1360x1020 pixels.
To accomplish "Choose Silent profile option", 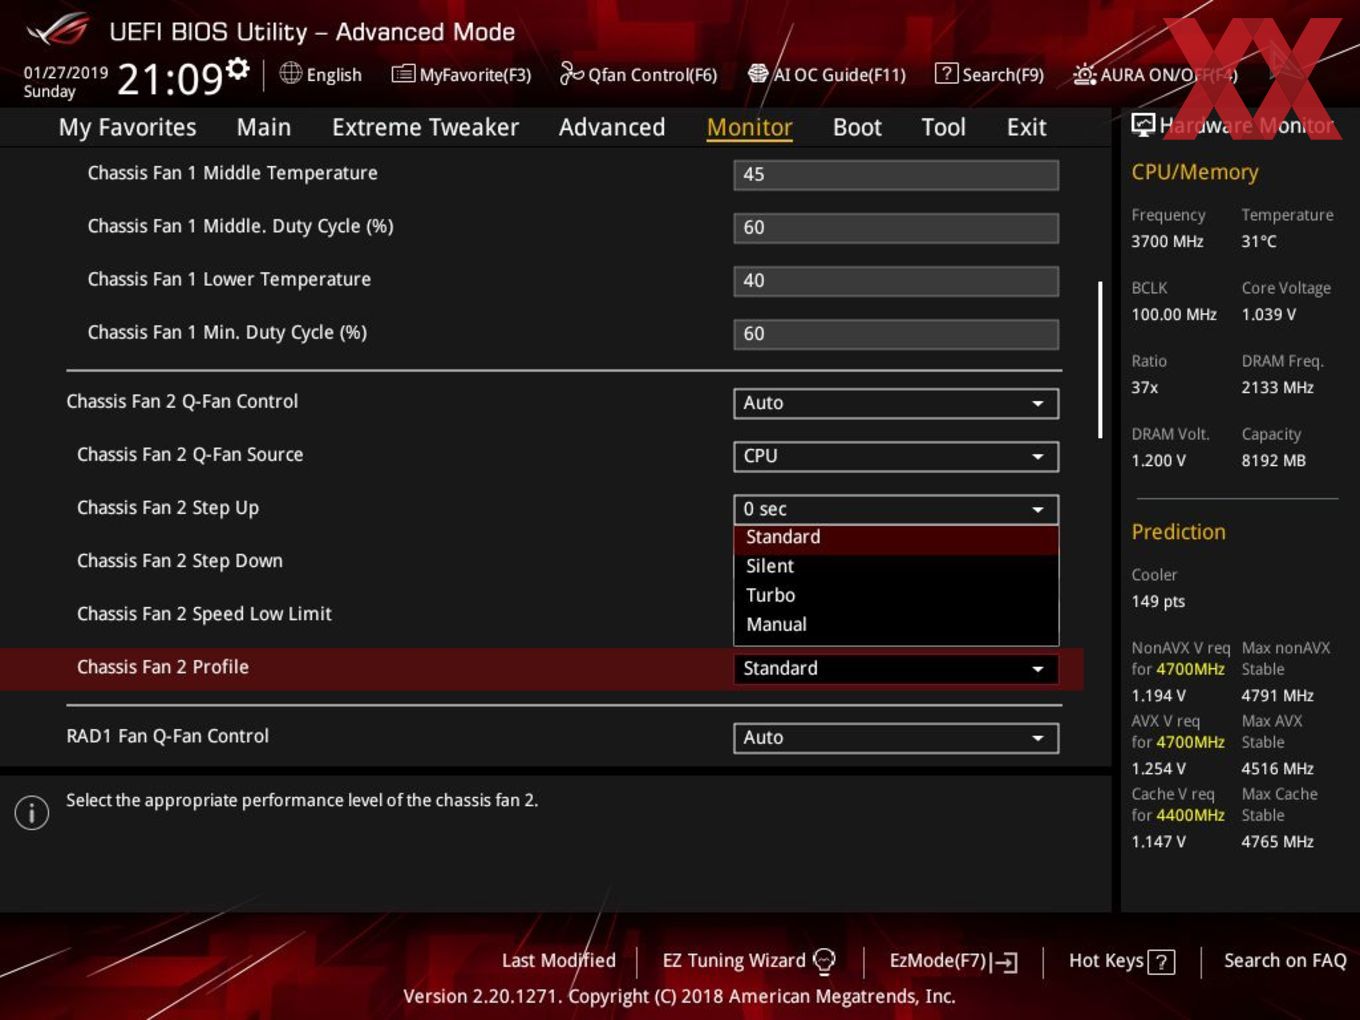I will pyautogui.click(x=896, y=566).
